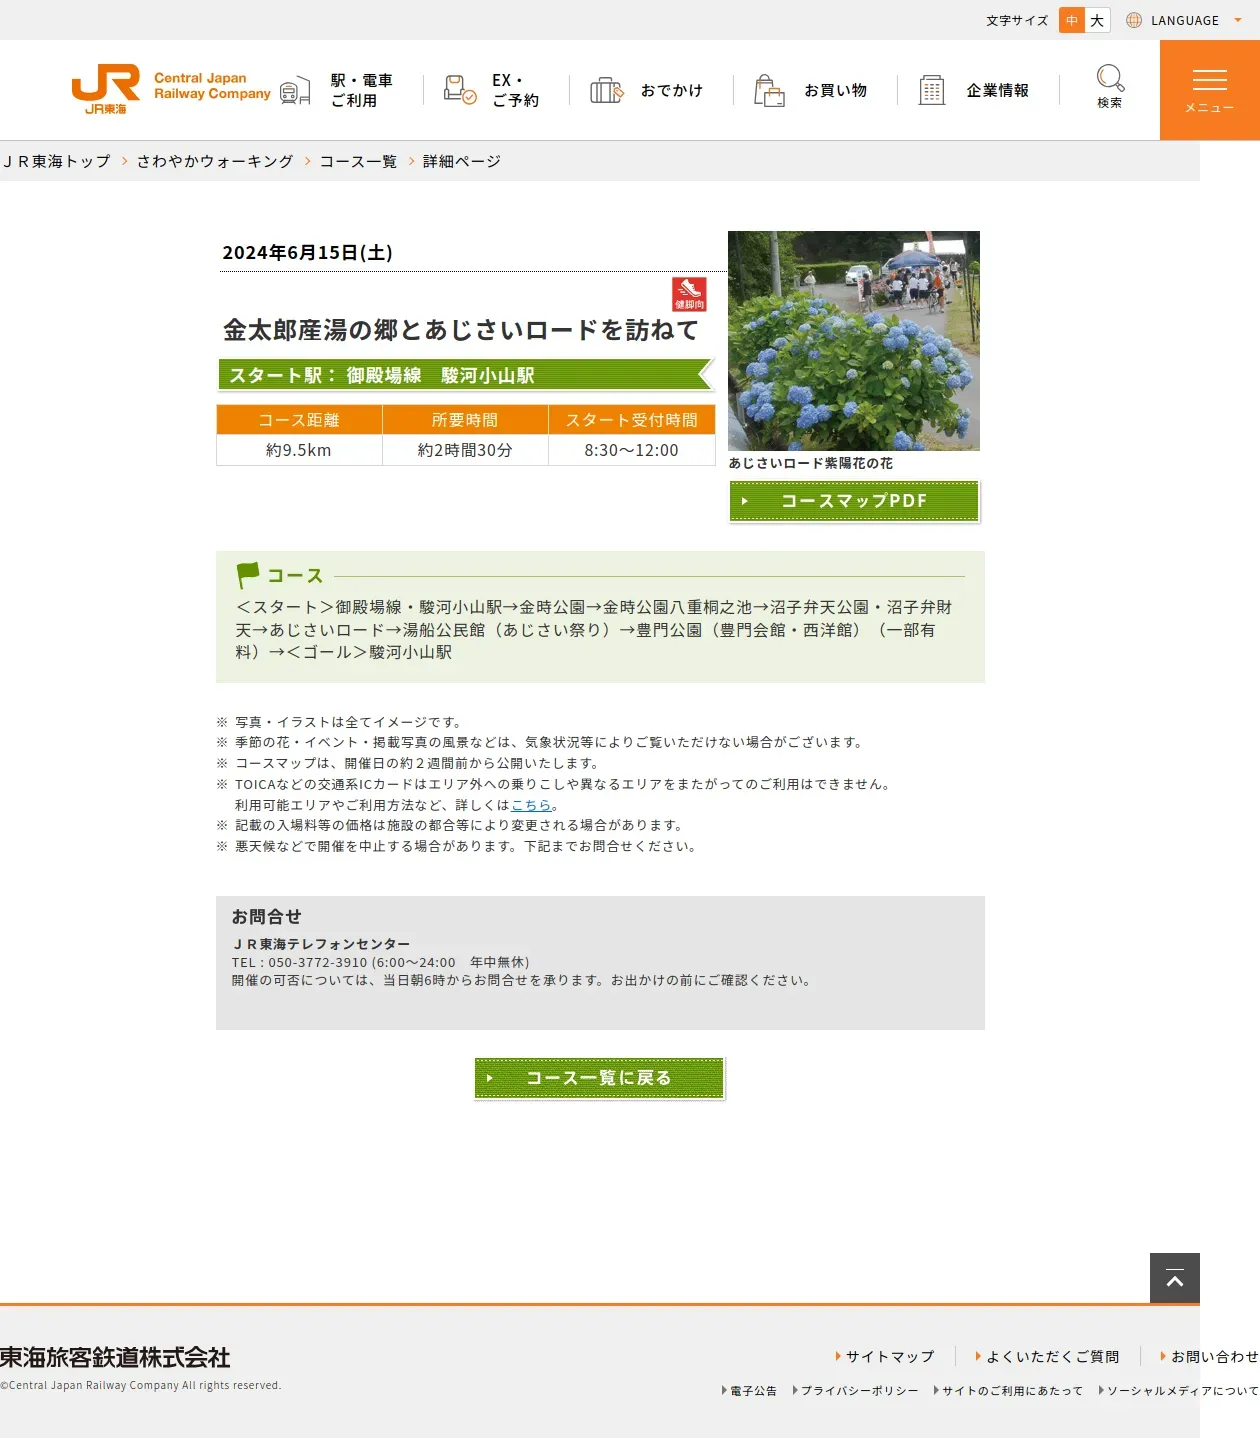
Task: Click the shopping bag icon for お買い物
Action: click(769, 90)
